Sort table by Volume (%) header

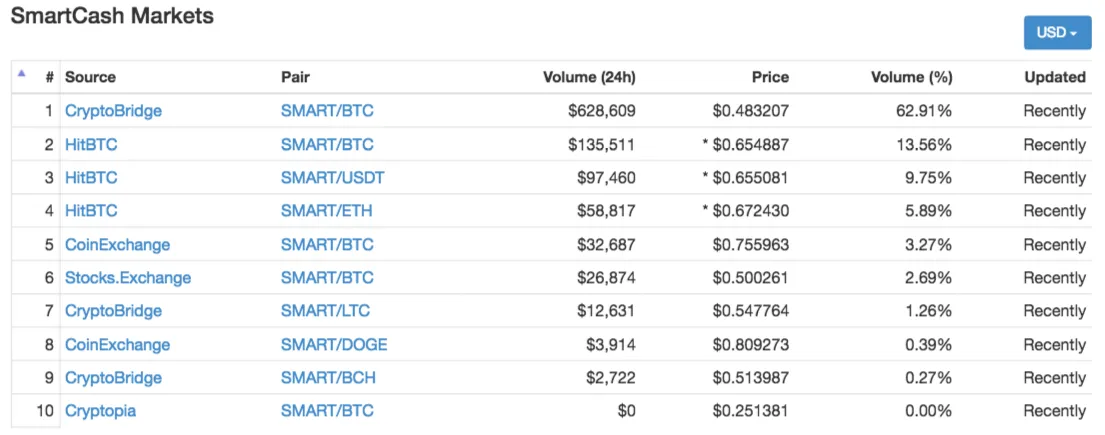point(912,77)
